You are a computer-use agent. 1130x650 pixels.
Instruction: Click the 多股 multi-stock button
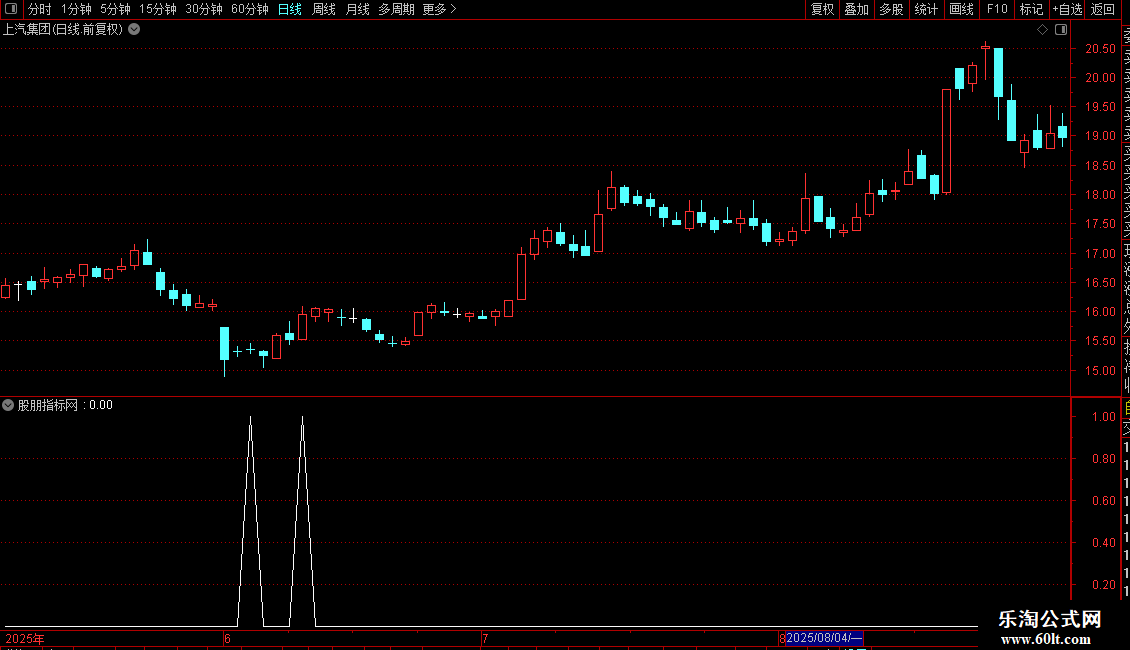[x=891, y=9]
